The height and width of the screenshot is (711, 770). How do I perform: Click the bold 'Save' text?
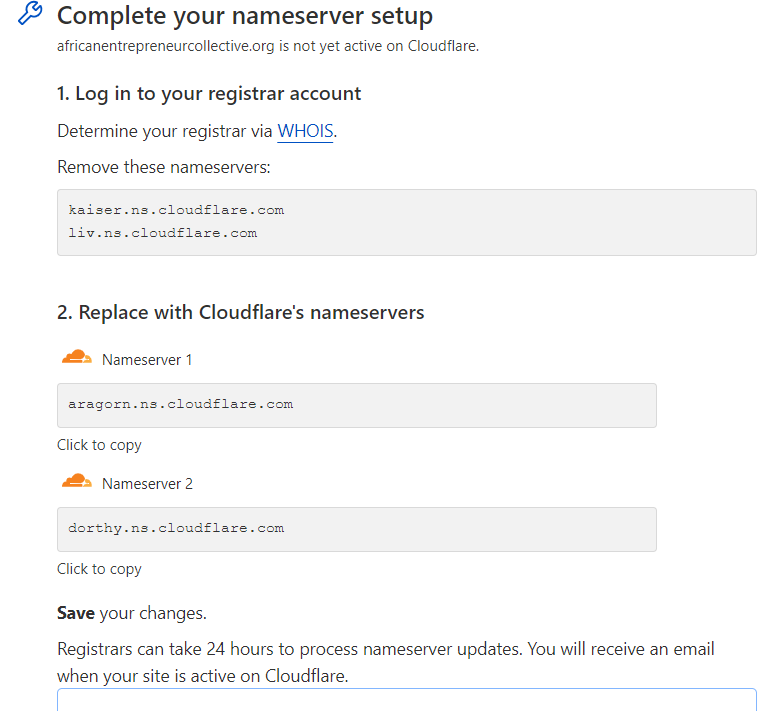[76, 612]
